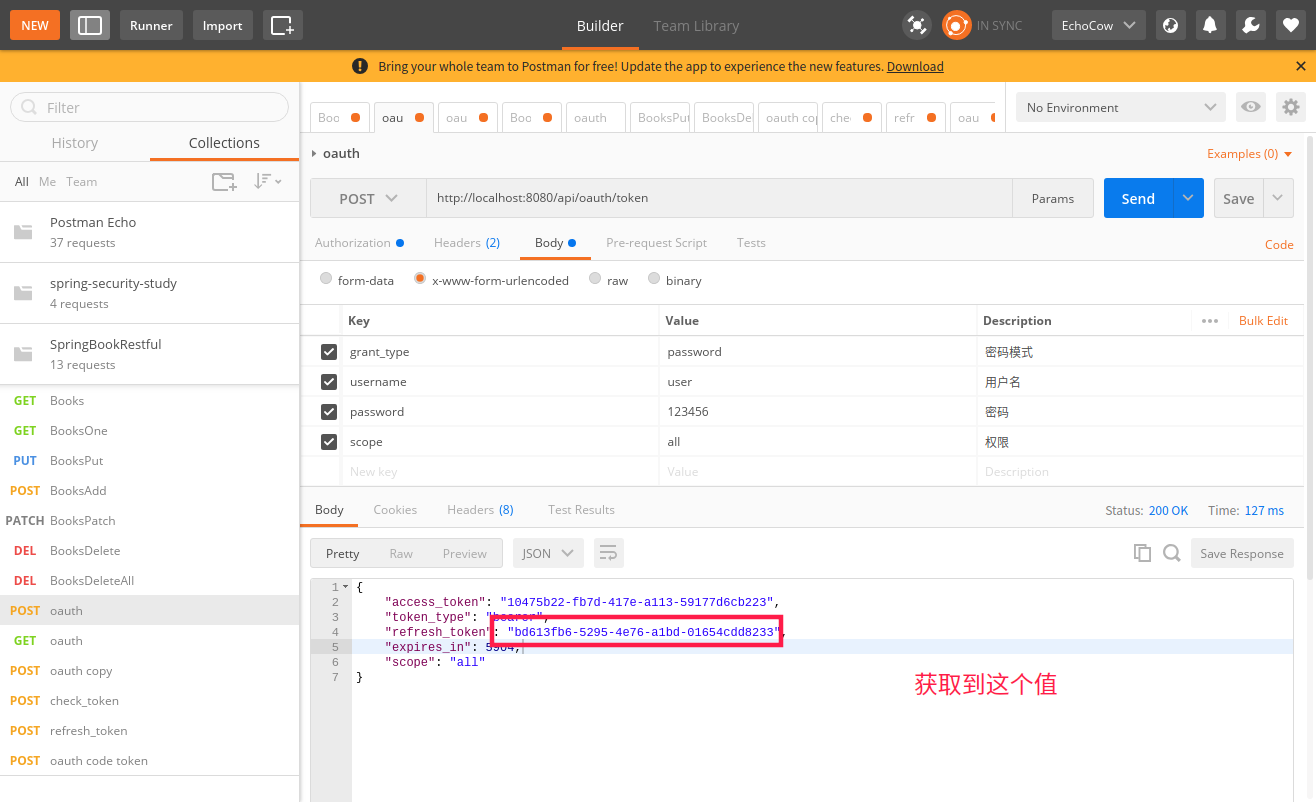Click the Import button

click(222, 25)
